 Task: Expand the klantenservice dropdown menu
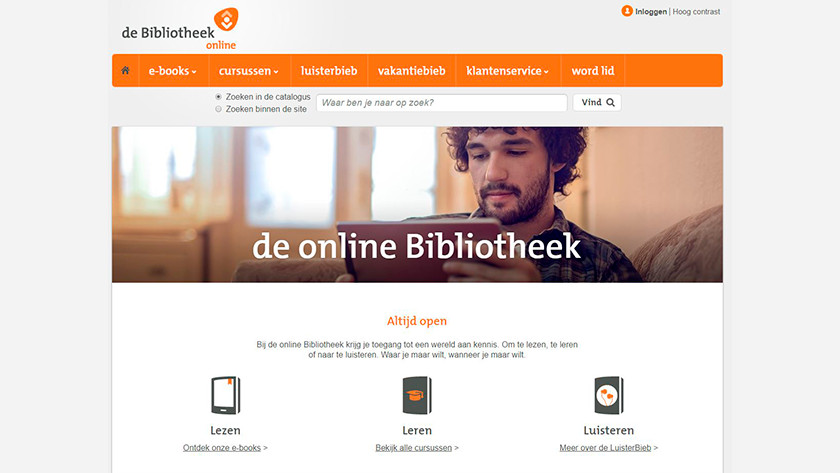pos(508,71)
